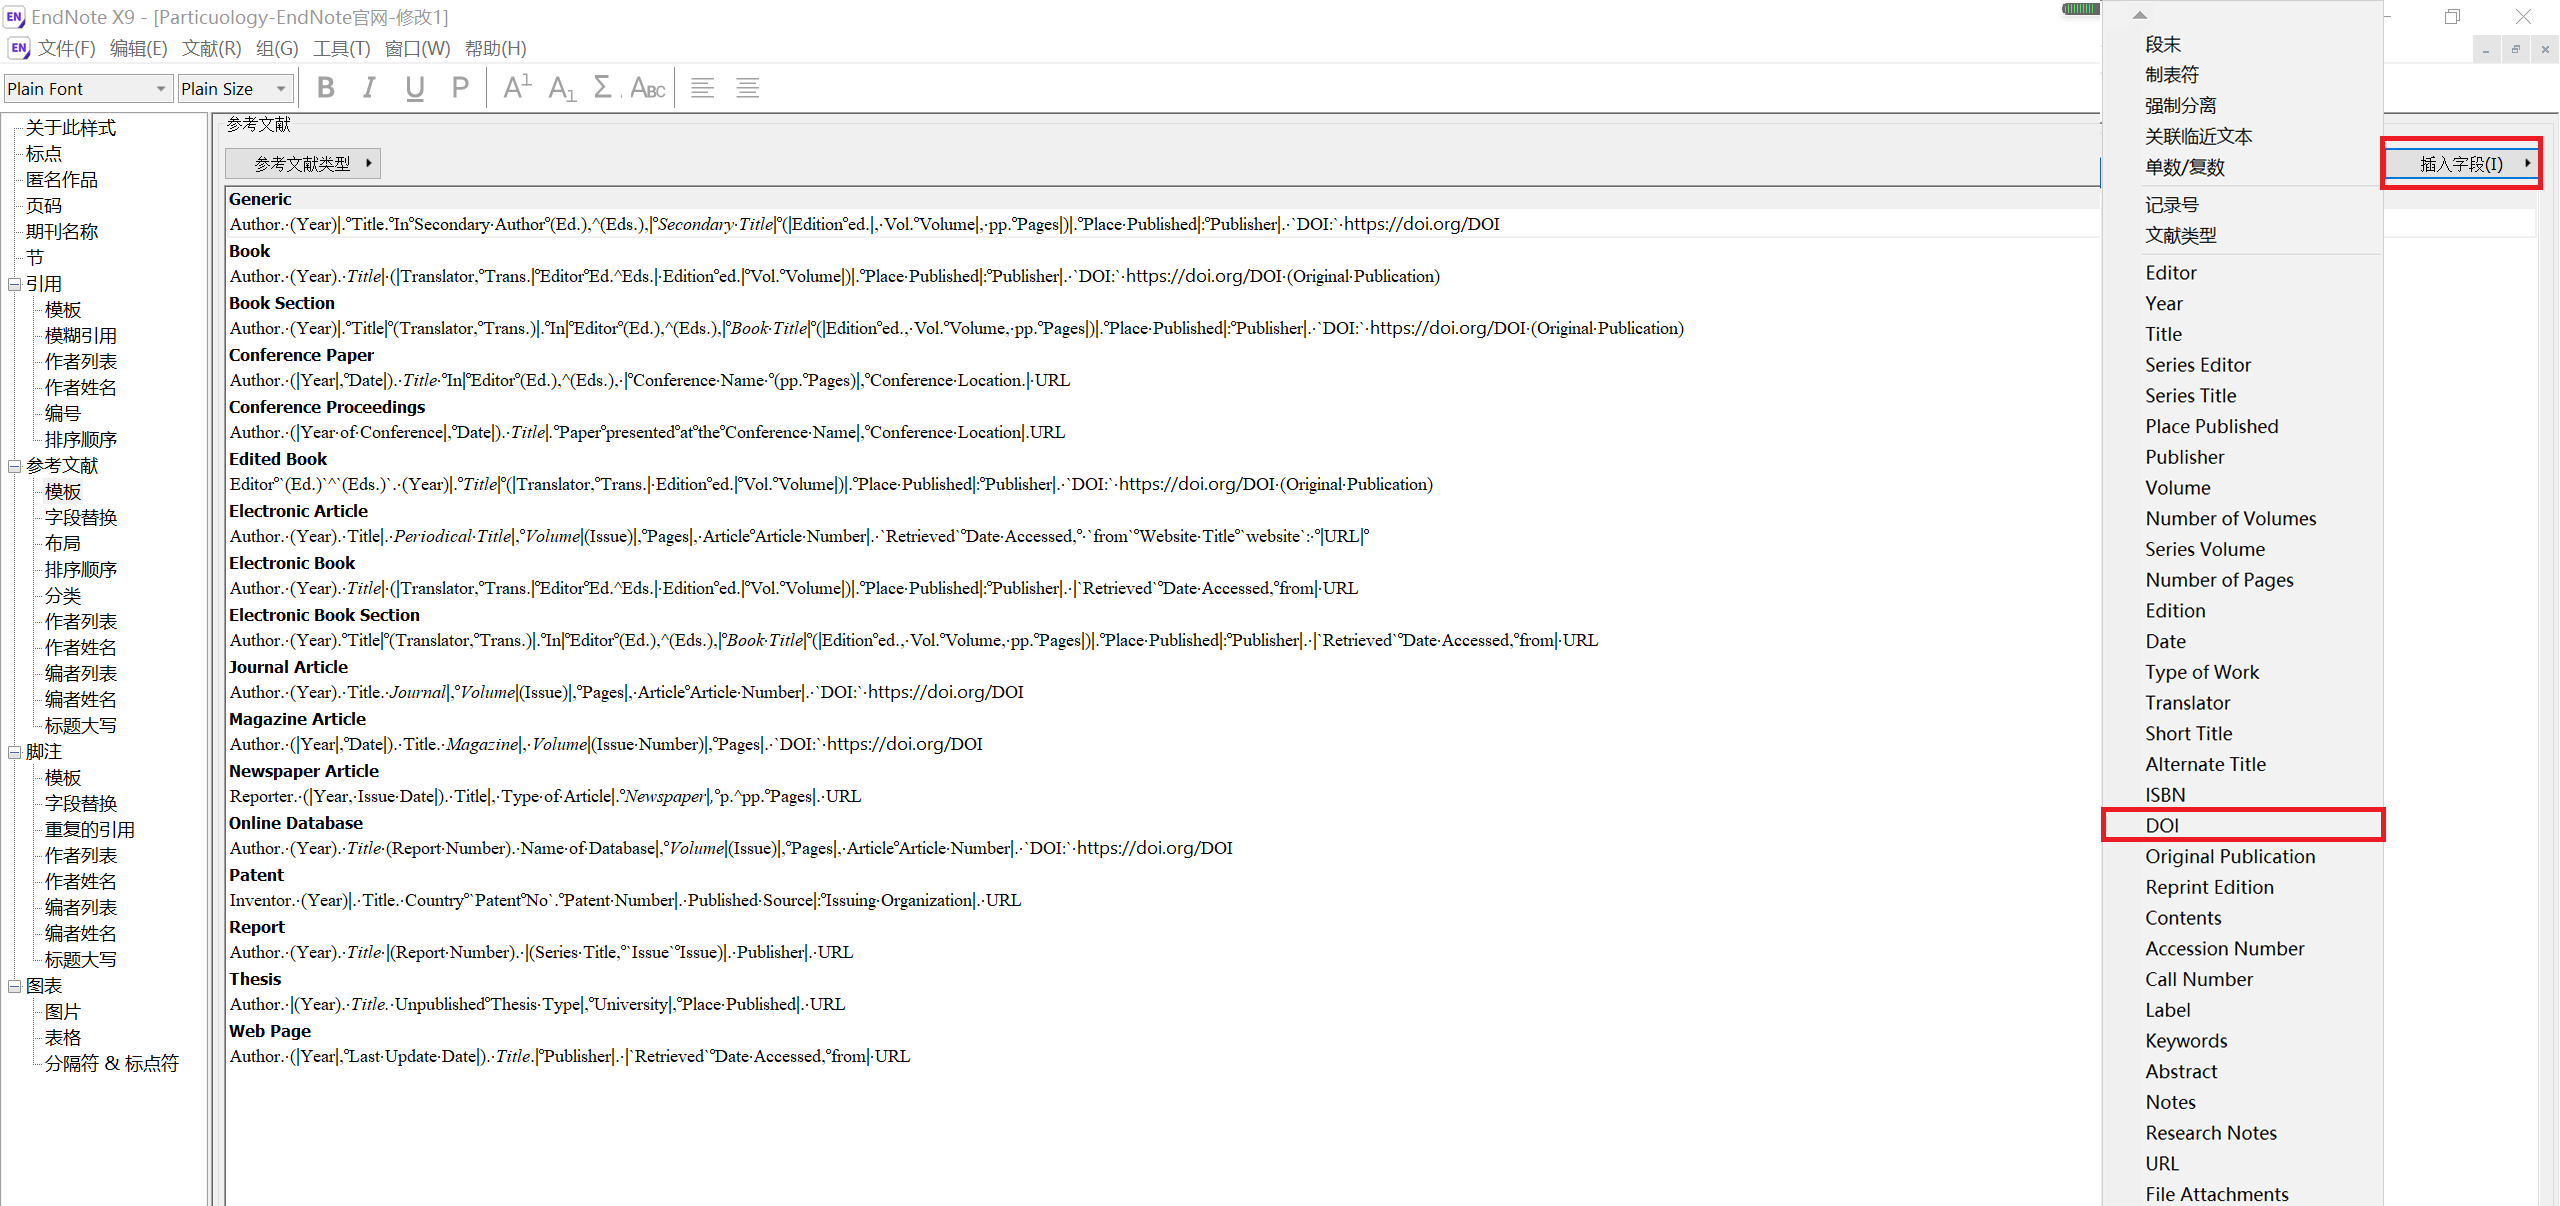Viewport: 2560px width, 1206px height.
Task: Click the Small Caps Abc icon
Action: click(x=648, y=88)
